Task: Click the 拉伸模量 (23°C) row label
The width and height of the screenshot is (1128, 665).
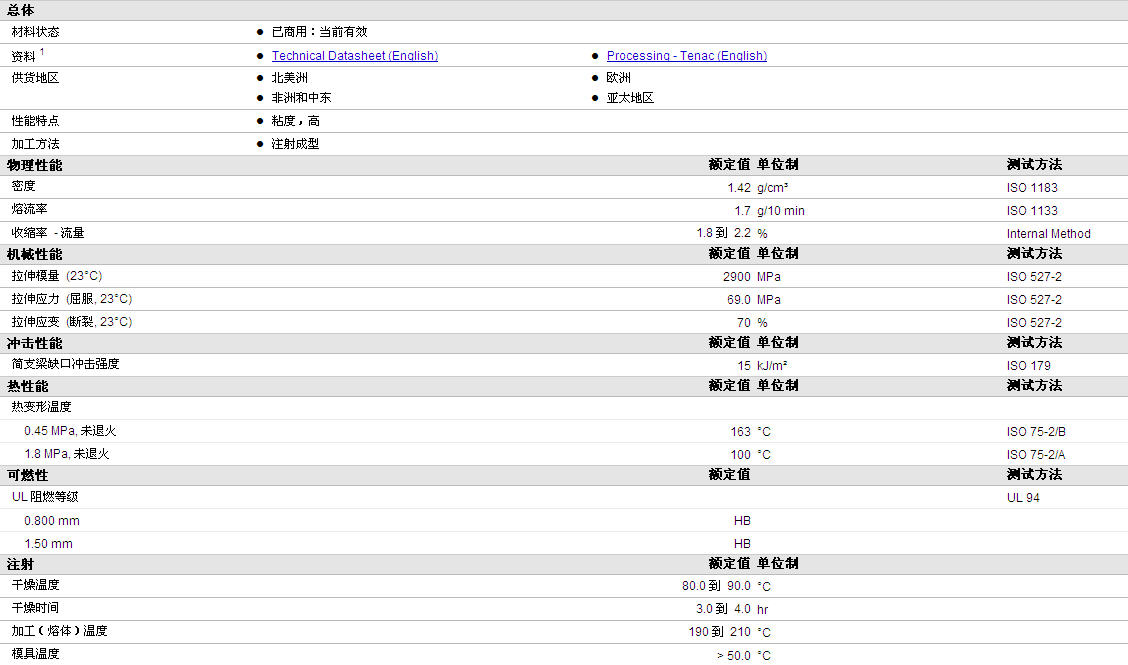Action: point(57,276)
